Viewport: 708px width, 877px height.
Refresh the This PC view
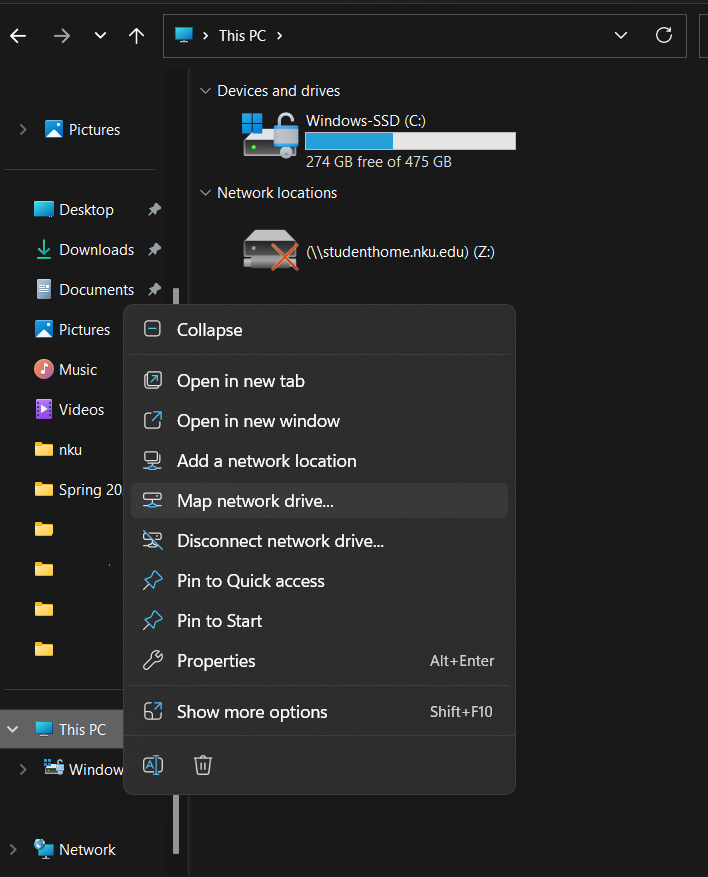tap(663, 35)
